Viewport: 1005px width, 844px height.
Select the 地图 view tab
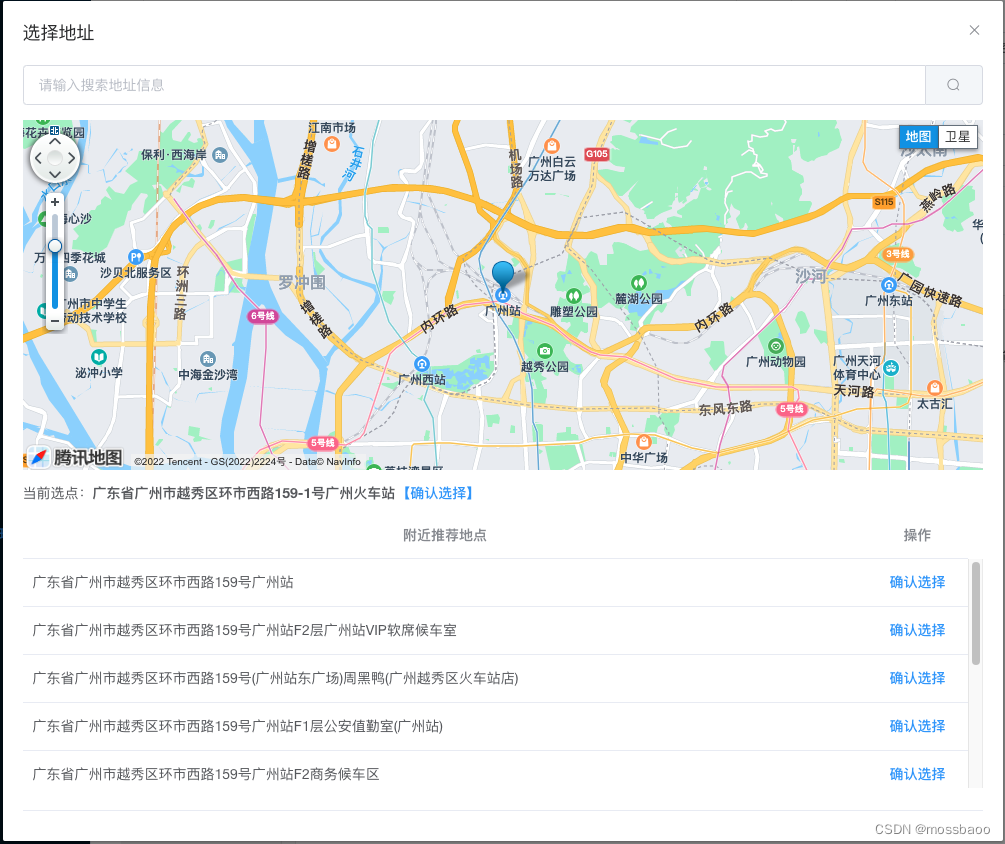click(x=917, y=137)
